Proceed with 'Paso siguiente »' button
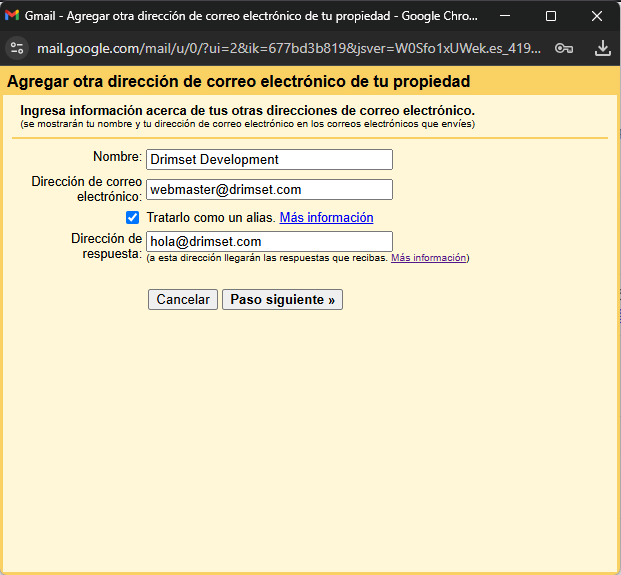 [x=282, y=300]
